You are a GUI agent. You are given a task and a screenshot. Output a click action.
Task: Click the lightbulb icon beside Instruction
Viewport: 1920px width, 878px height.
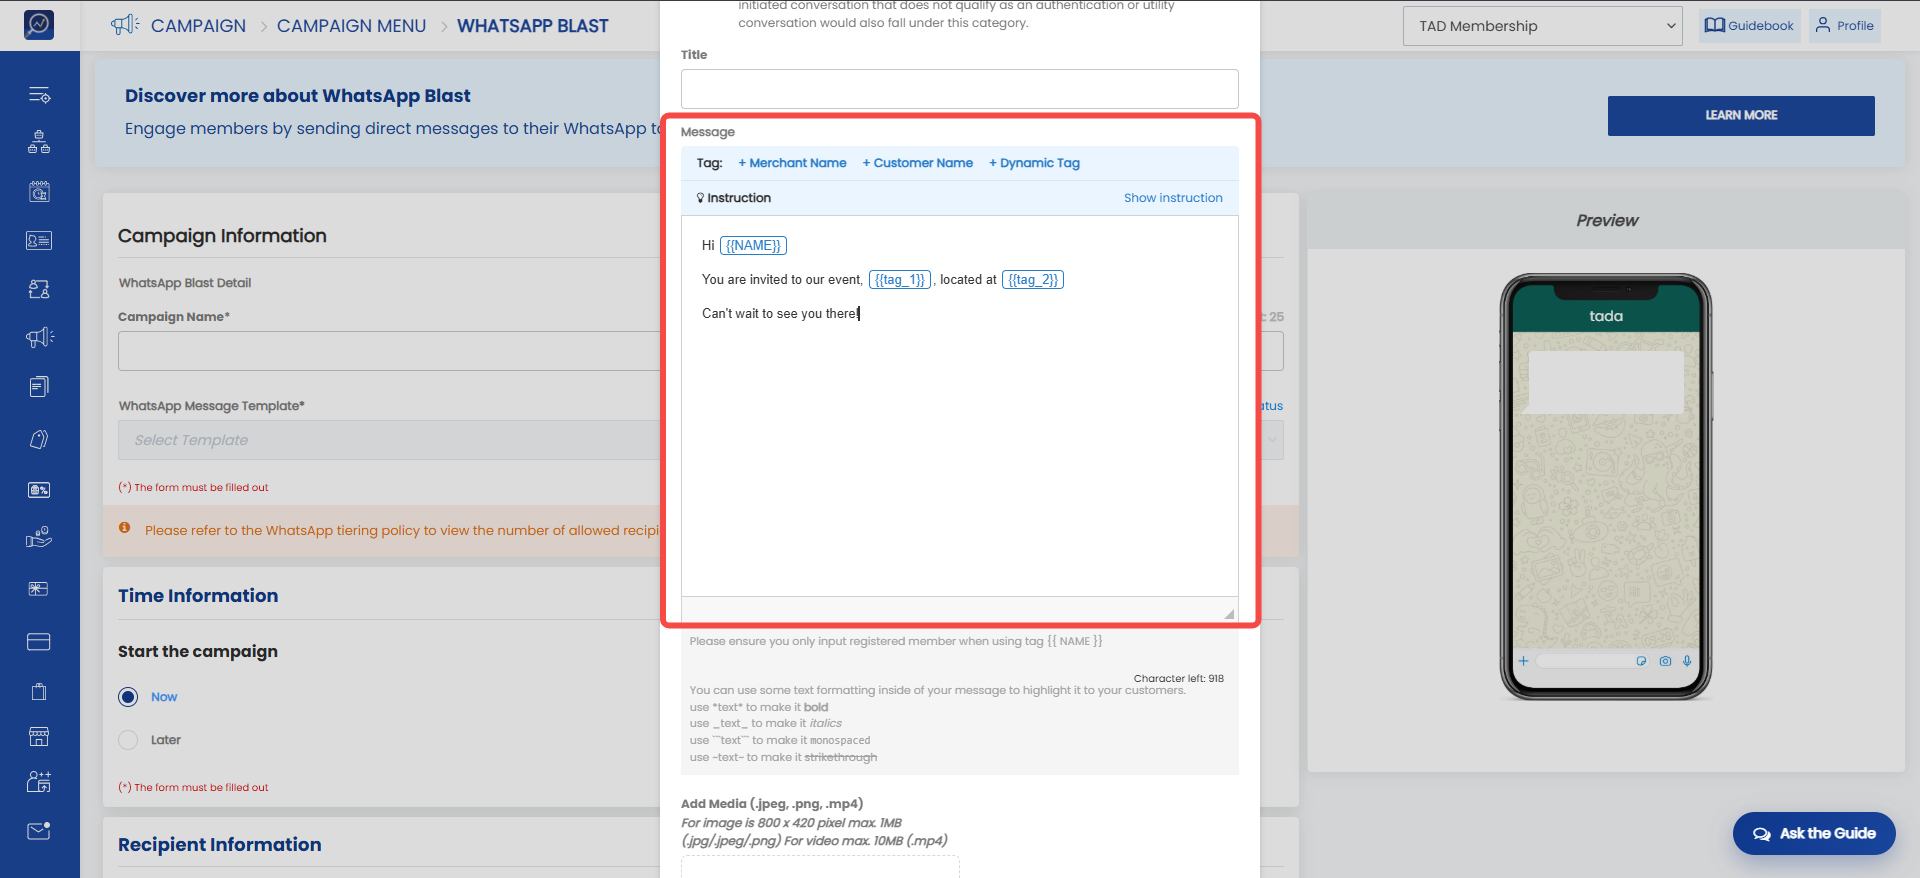click(700, 198)
